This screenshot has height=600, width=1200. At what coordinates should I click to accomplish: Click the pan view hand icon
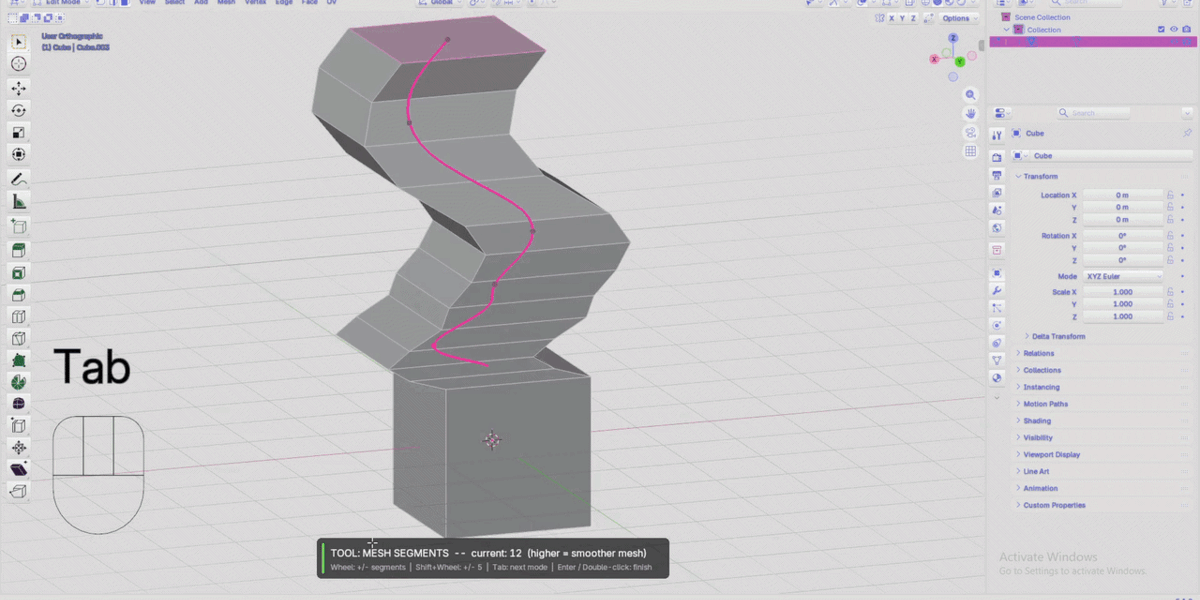[970, 114]
